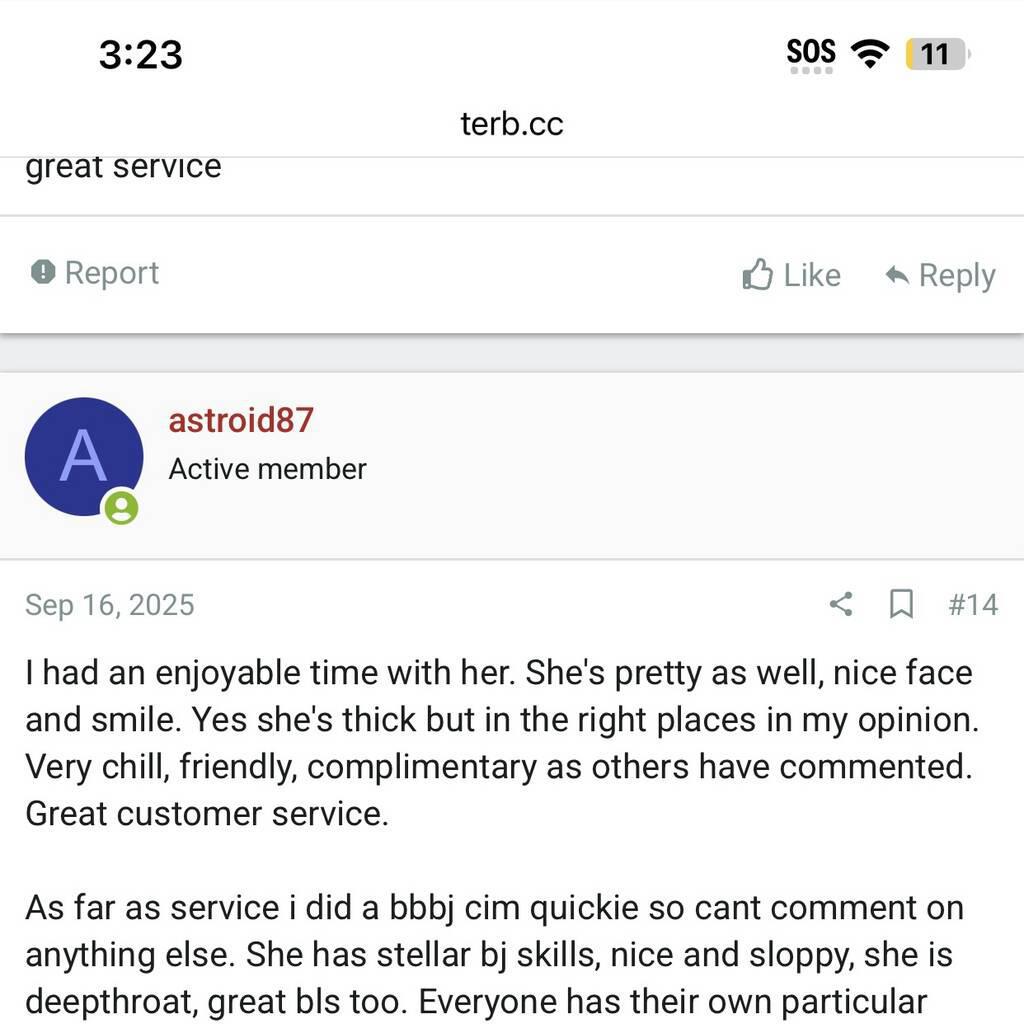
Task: Tap the green online status badge on the avatar
Action: pos(121,507)
